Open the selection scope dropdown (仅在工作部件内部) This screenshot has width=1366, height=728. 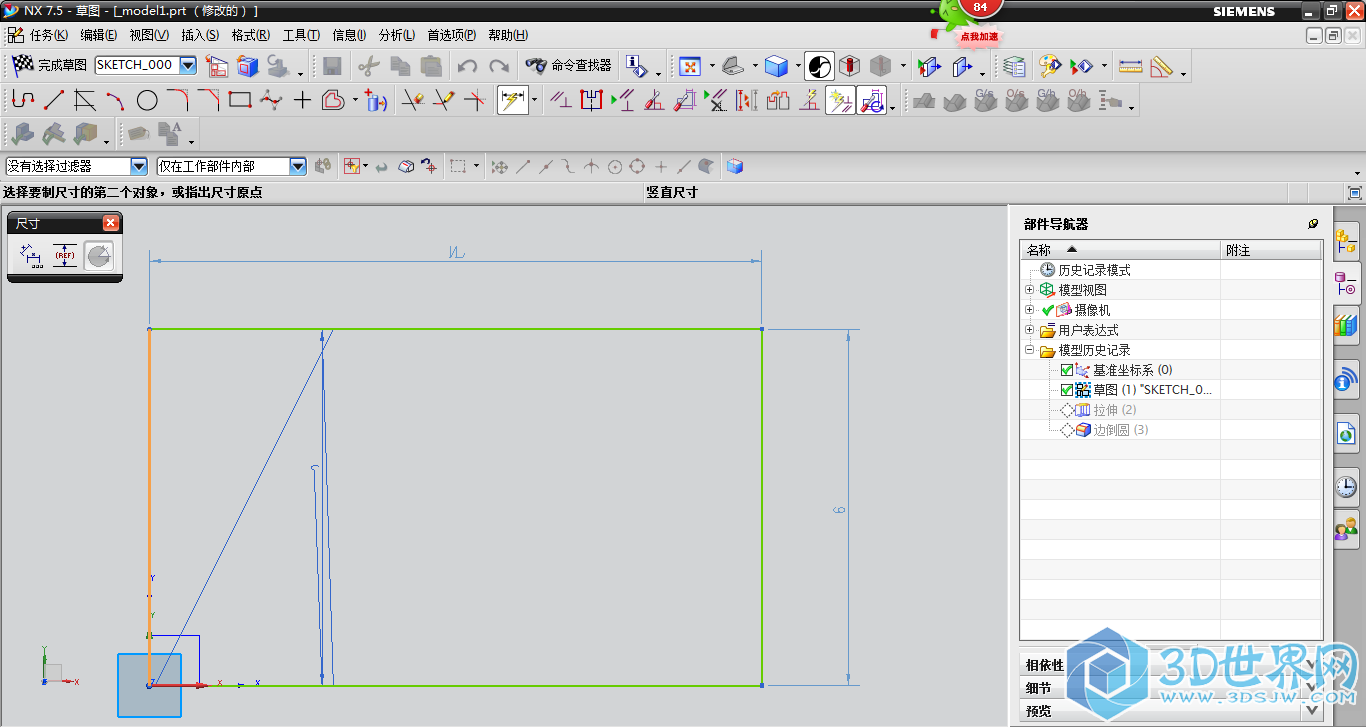[x=297, y=166]
